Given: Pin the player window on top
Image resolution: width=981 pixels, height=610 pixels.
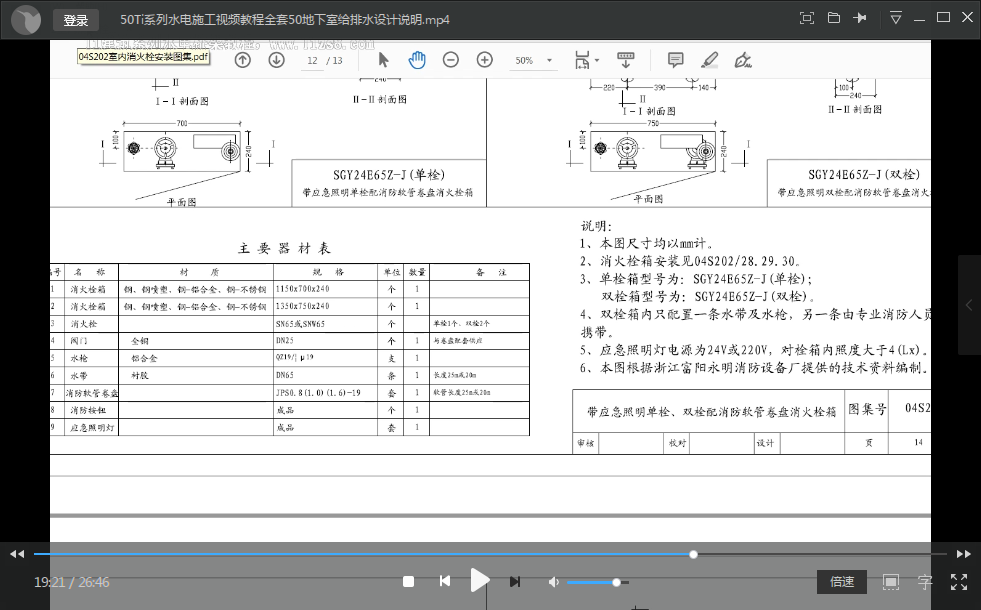Looking at the screenshot, I should coord(860,18).
